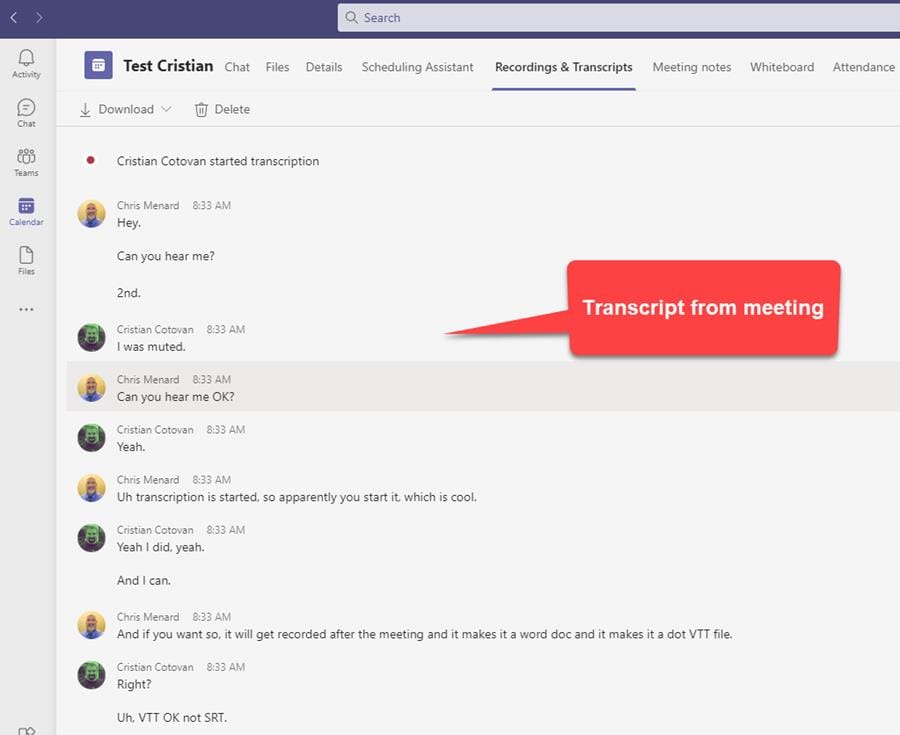
Task: Click the magnifier icon in the search bar
Action: pyautogui.click(x=350, y=17)
